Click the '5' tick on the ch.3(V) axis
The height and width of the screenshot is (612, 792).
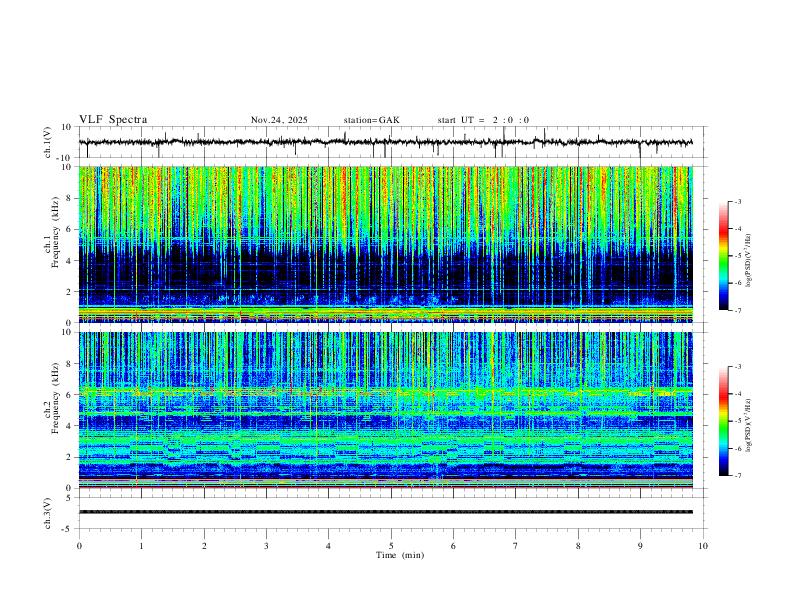point(70,497)
